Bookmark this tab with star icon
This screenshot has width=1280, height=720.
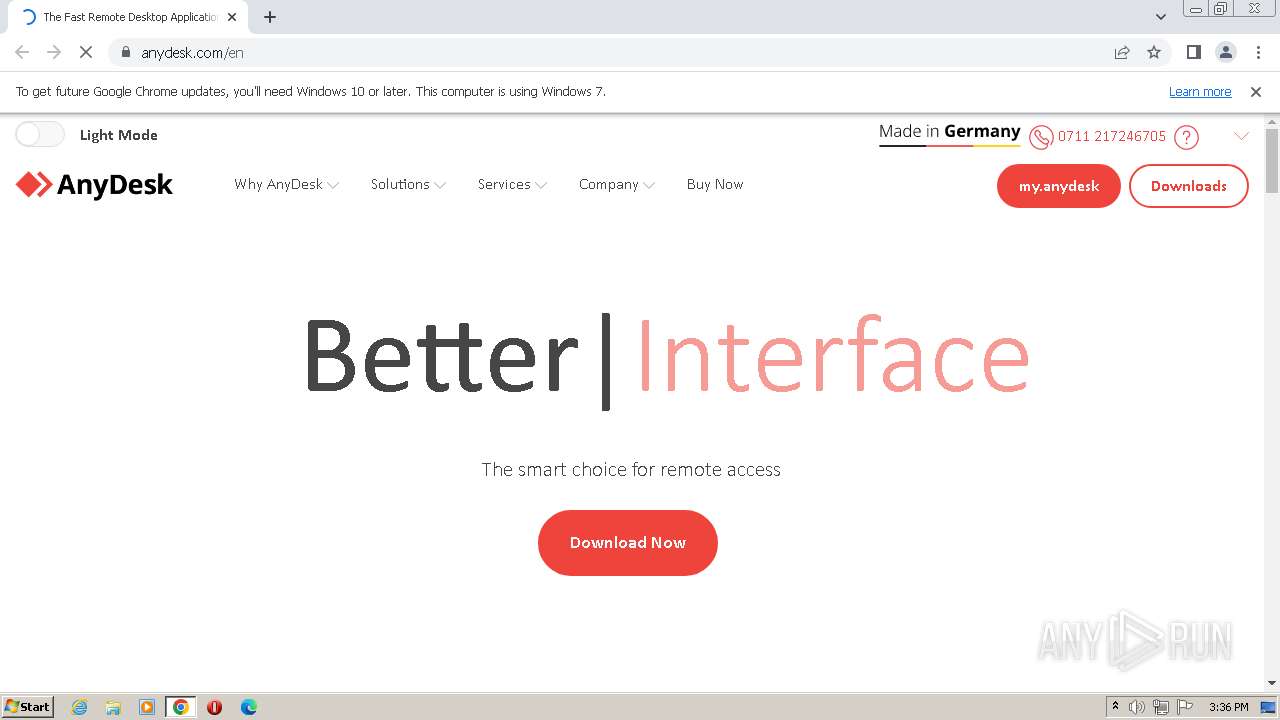coord(1154,52)
